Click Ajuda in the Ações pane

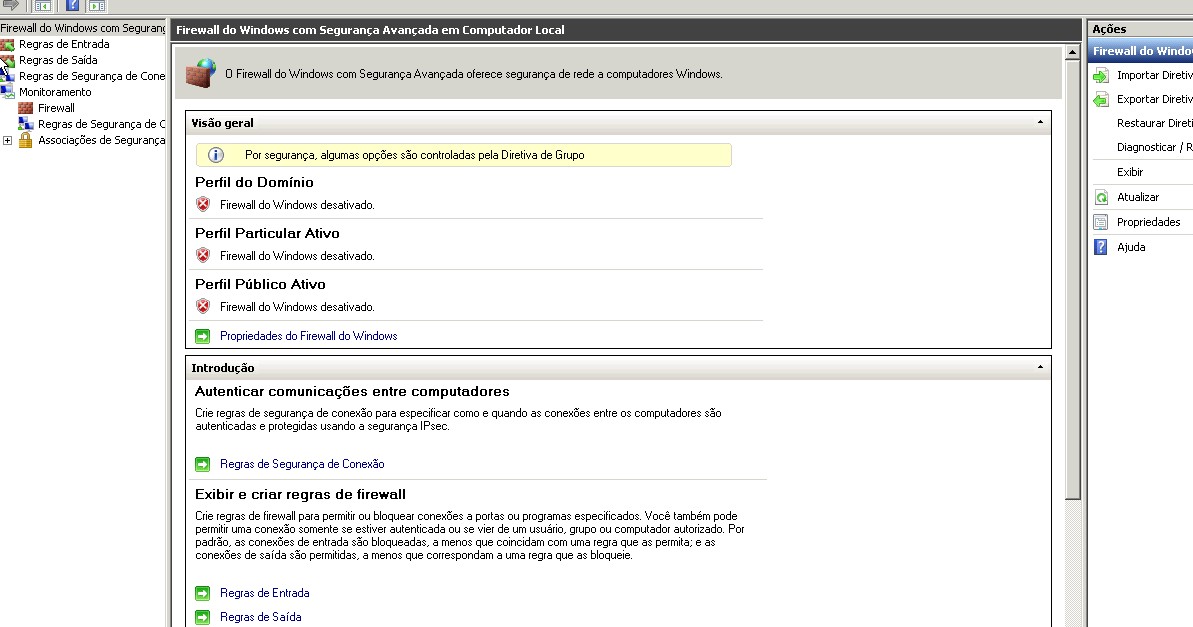point(1131,247)
